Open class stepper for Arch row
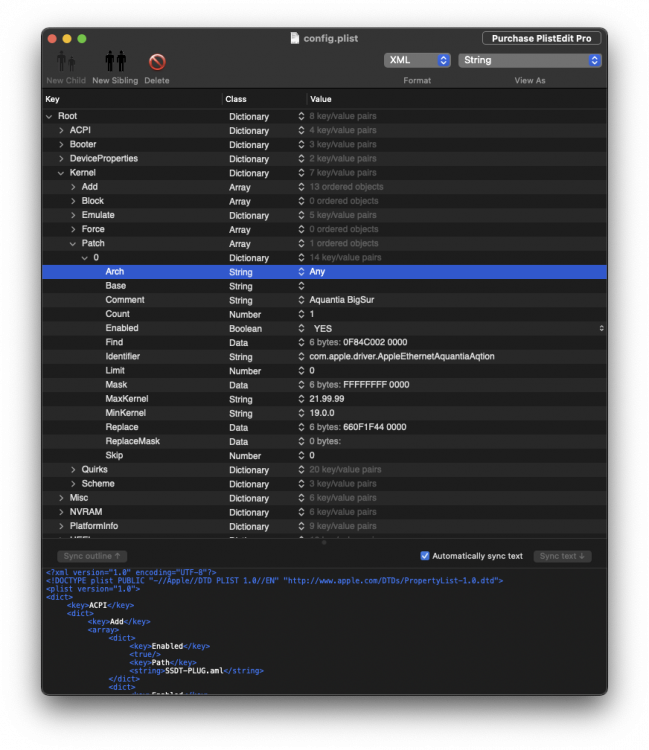Screen dimensions: 649x750 [301, 272]
